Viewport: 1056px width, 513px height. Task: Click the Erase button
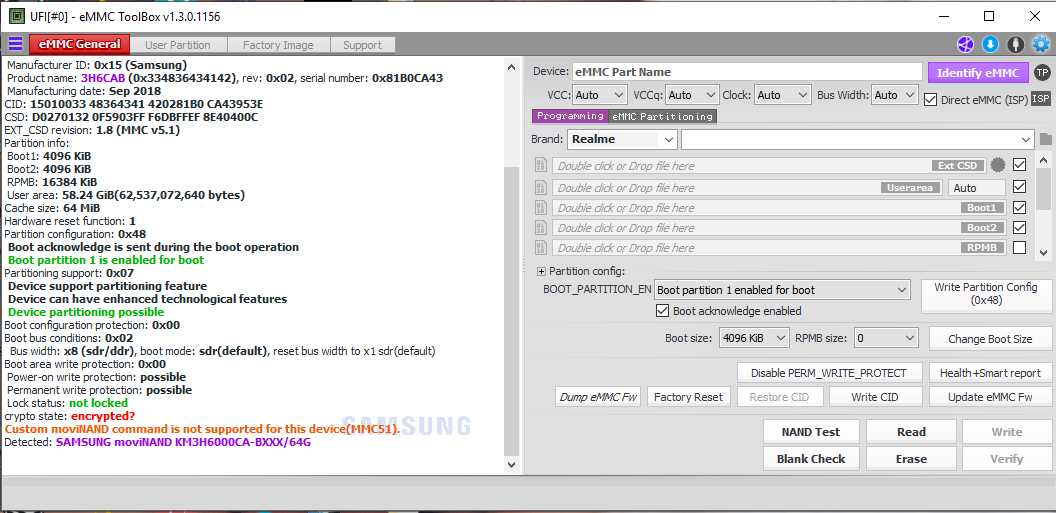(911, 458)
